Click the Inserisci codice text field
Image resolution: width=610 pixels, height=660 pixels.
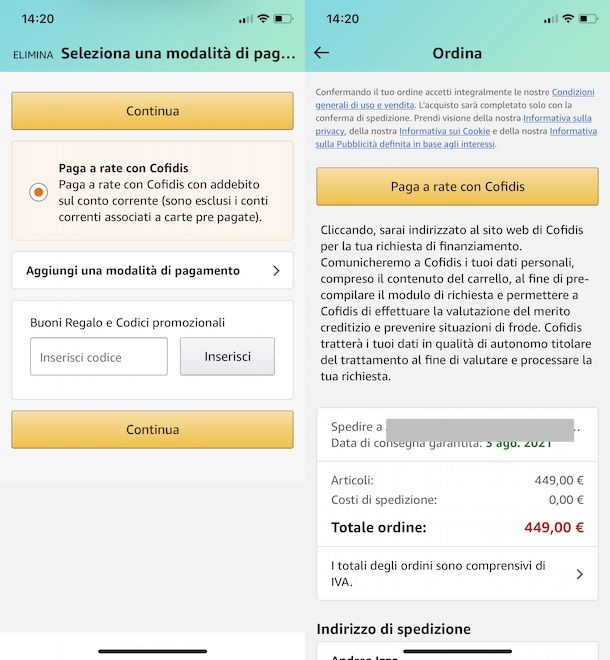pyautogui.click(x=99, y=357)
